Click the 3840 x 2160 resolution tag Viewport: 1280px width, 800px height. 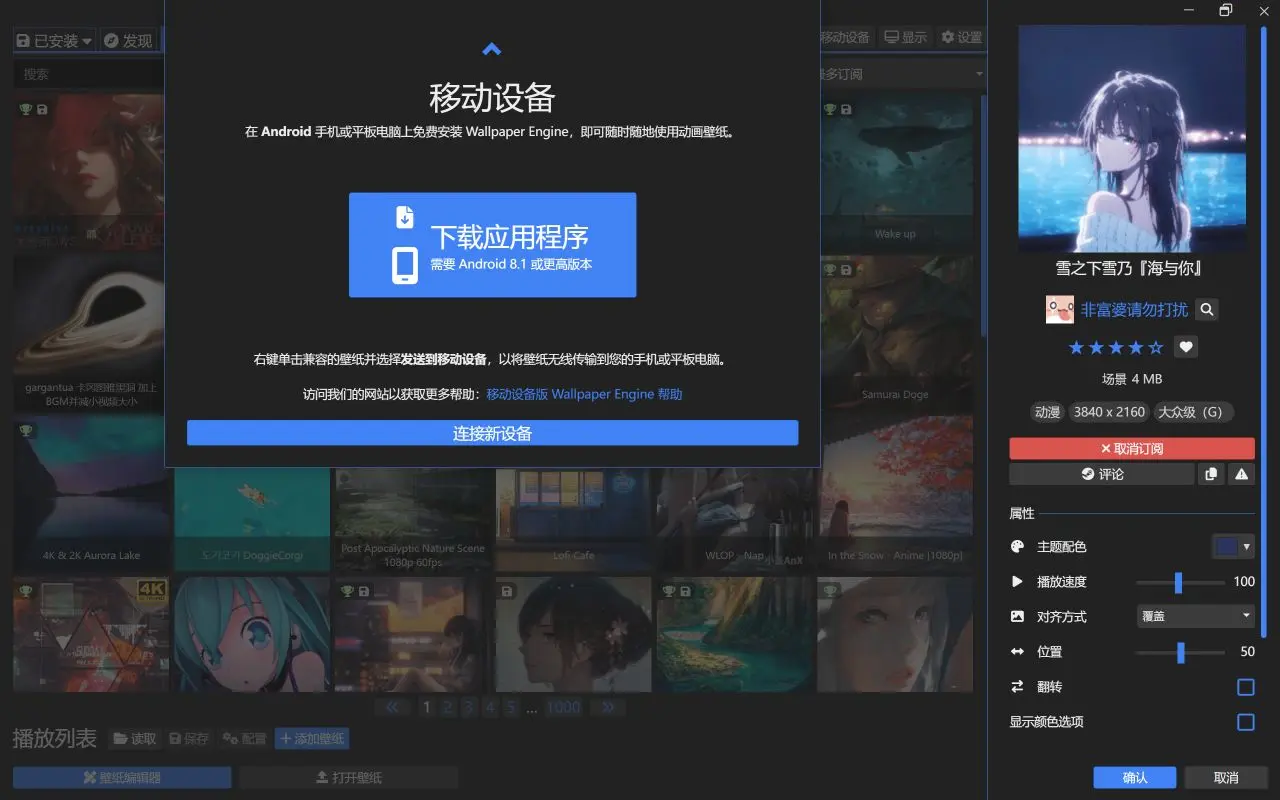pos(1109,412)
